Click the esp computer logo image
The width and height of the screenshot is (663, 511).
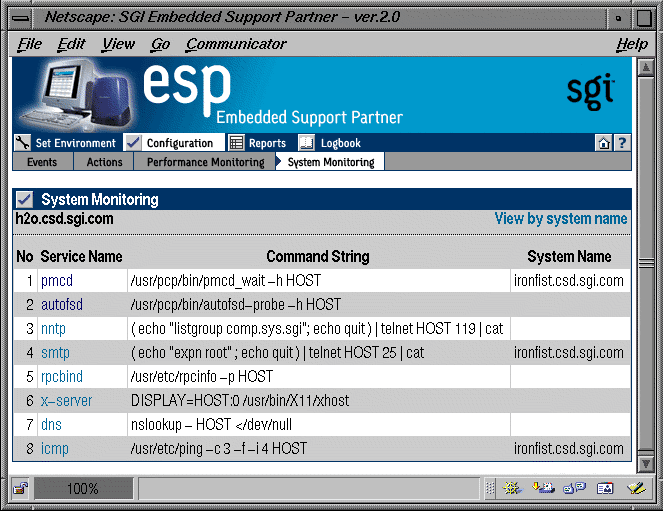click(x=79, y=95)
